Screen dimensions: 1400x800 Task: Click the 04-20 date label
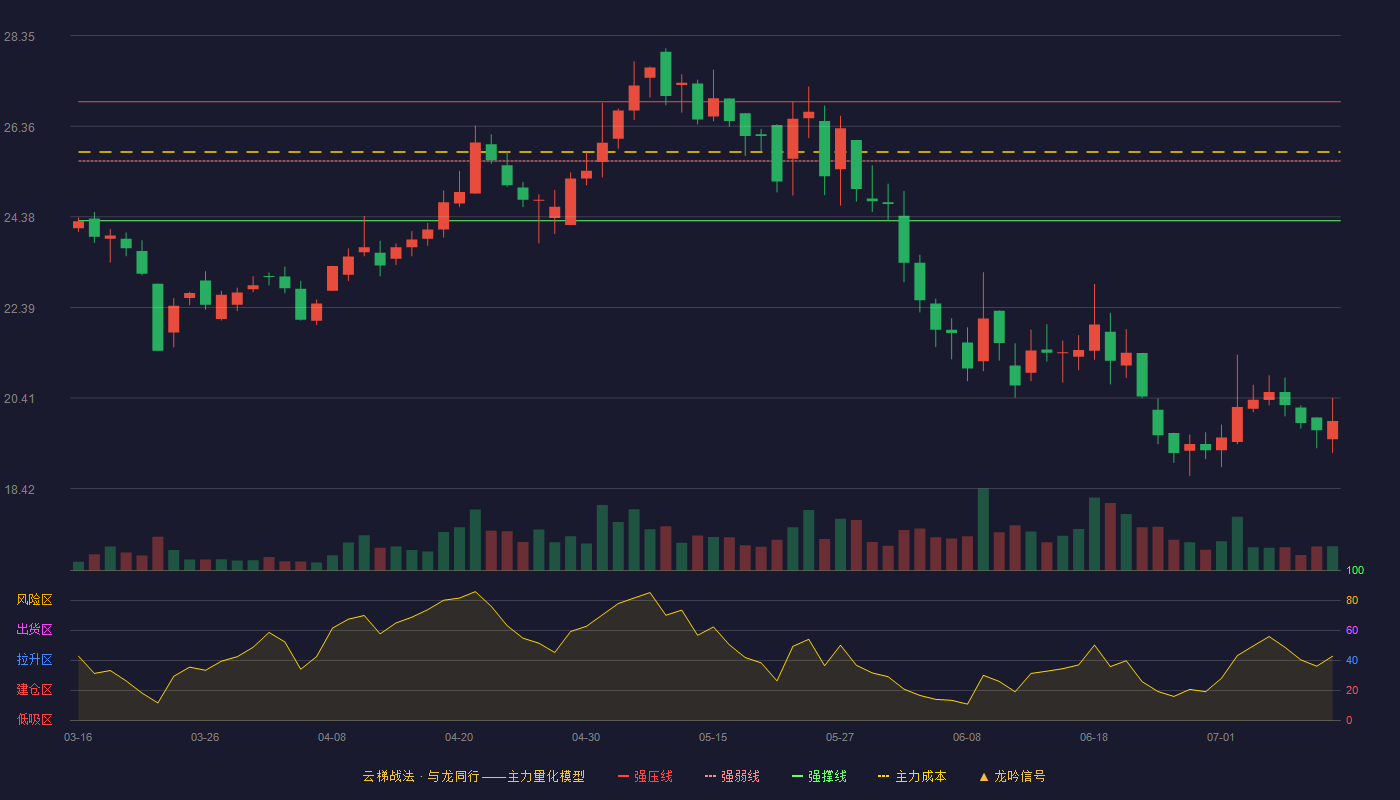pos(459,737)
